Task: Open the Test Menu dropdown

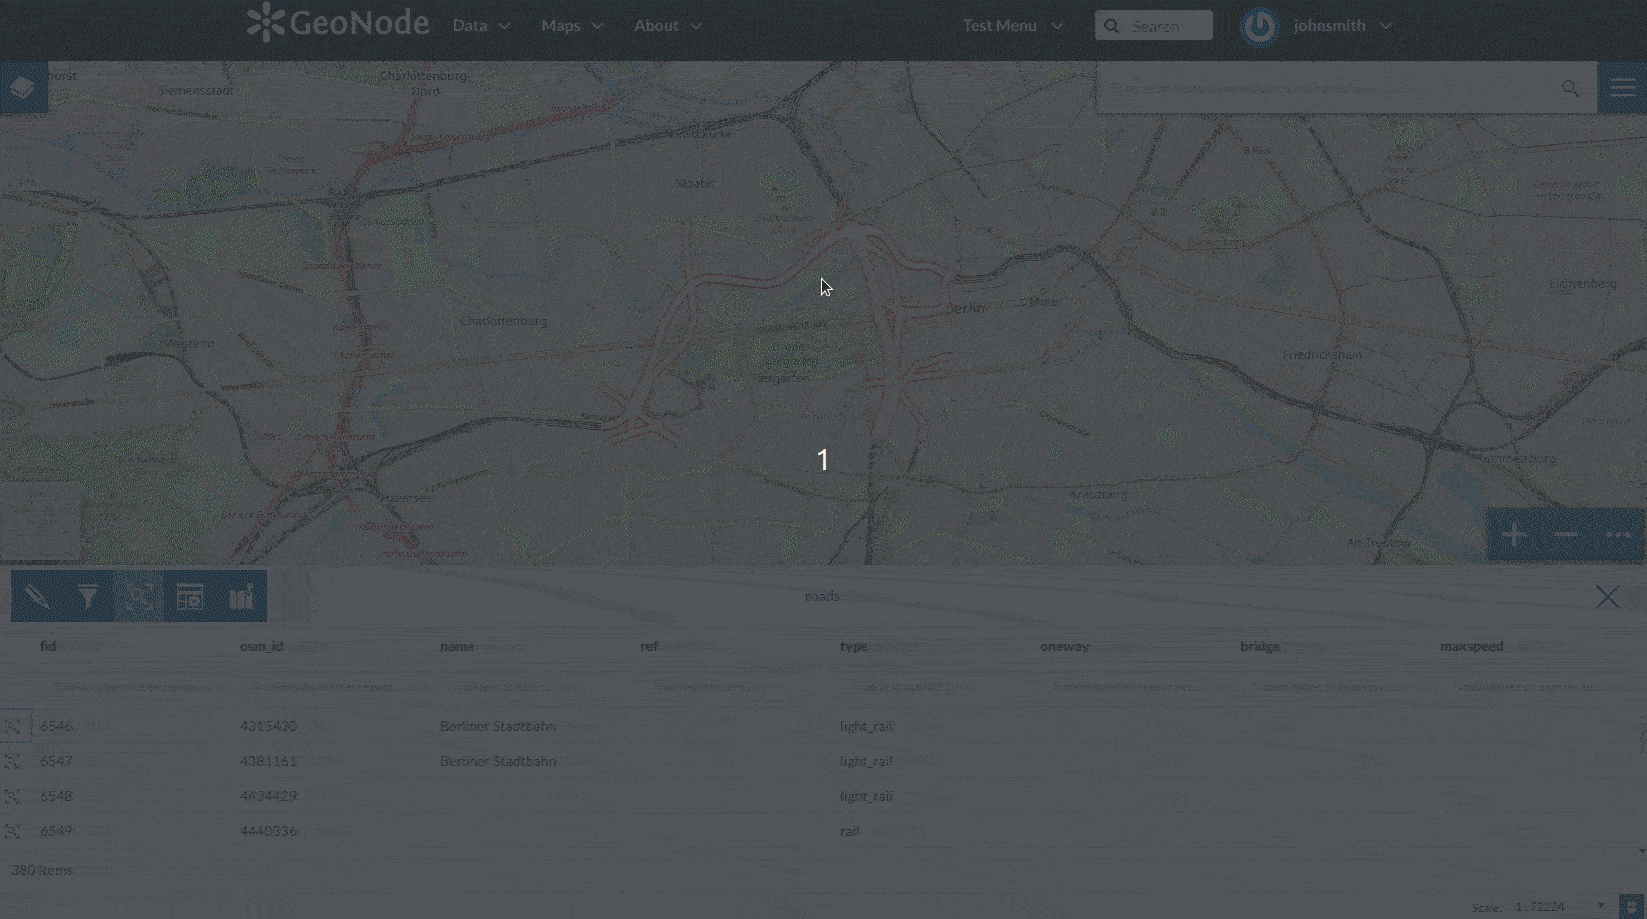Action: (1012, 26)
